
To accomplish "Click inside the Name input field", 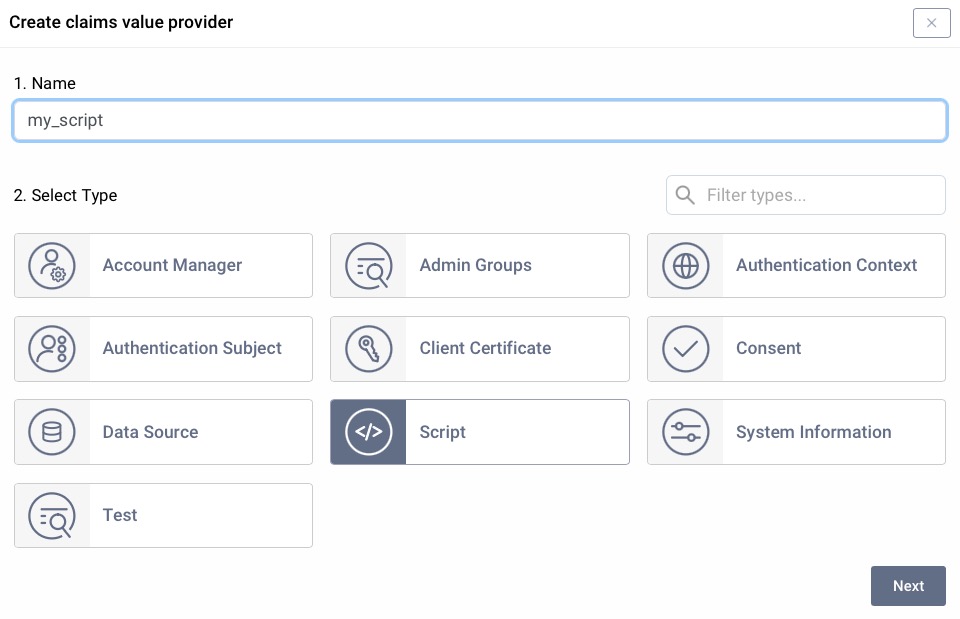I will pos(480,120).
